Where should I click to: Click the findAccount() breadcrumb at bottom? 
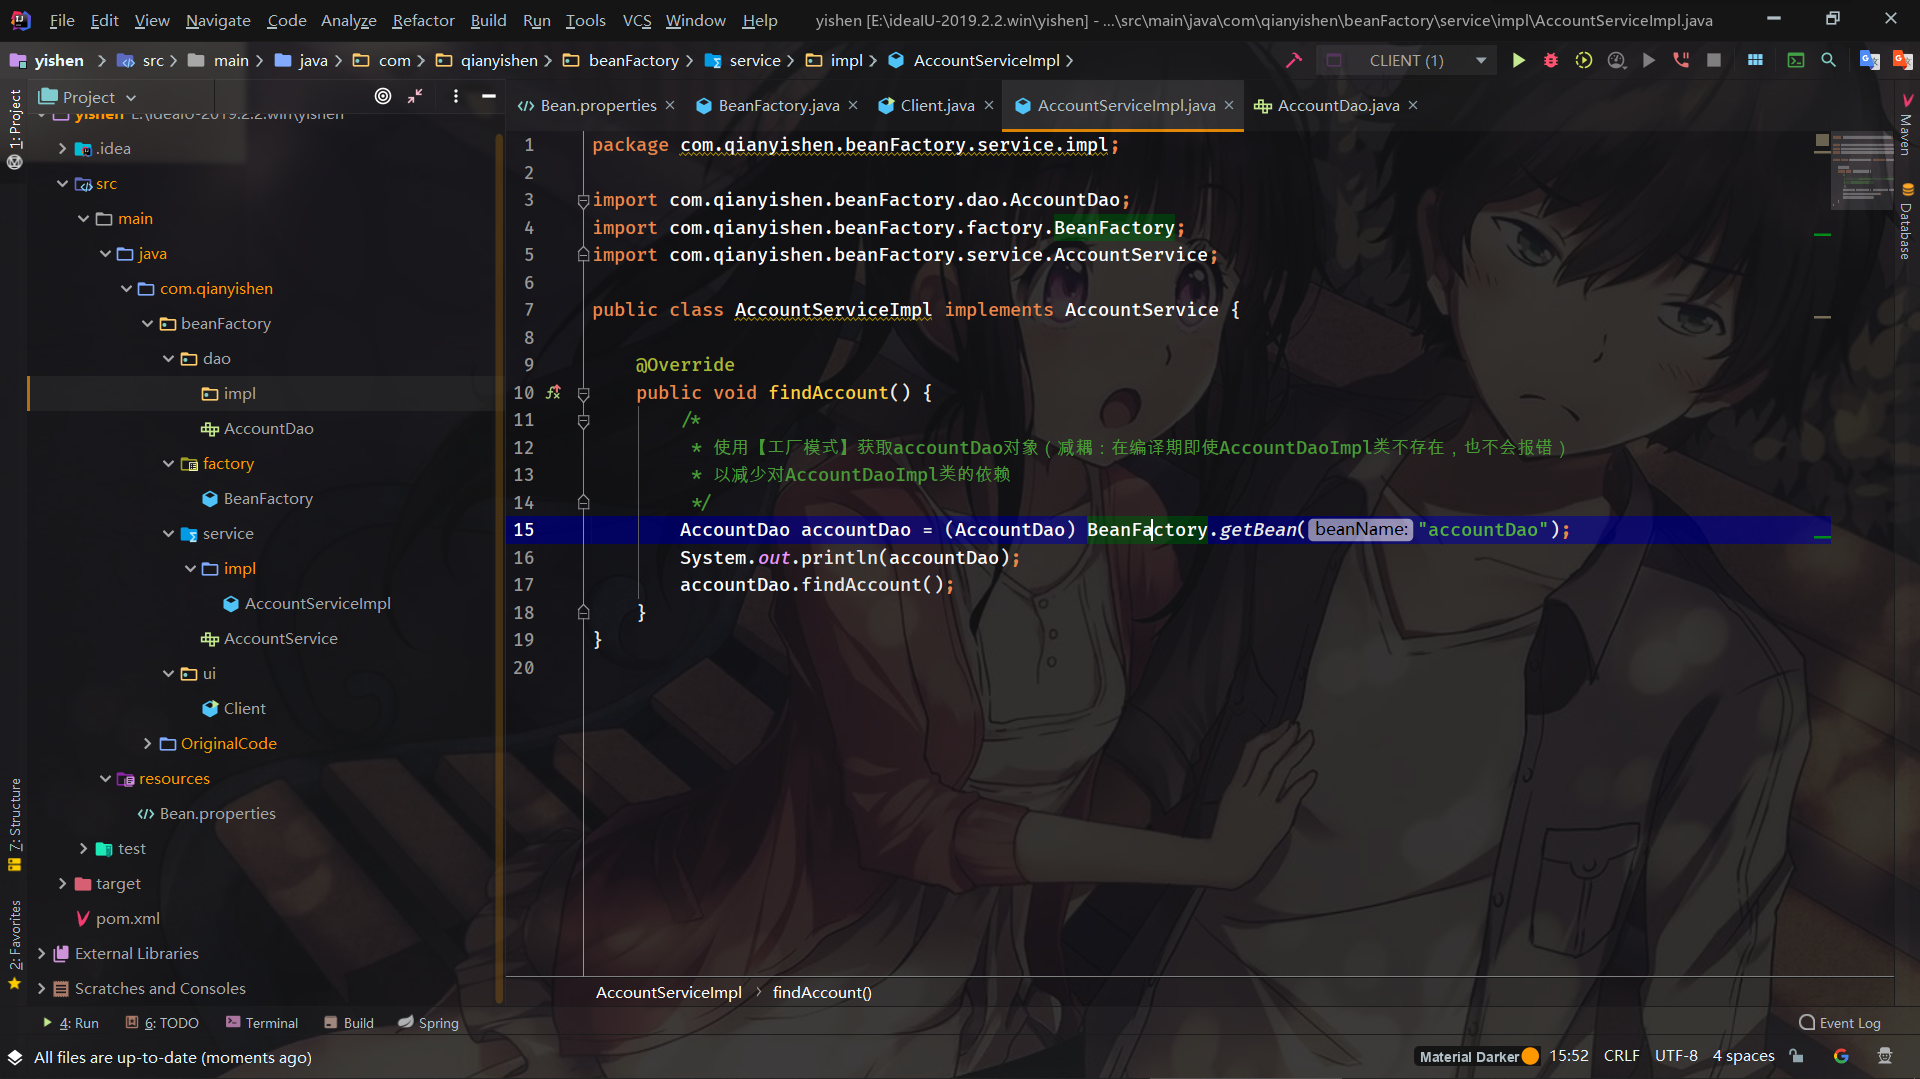(x=822, y=992)
